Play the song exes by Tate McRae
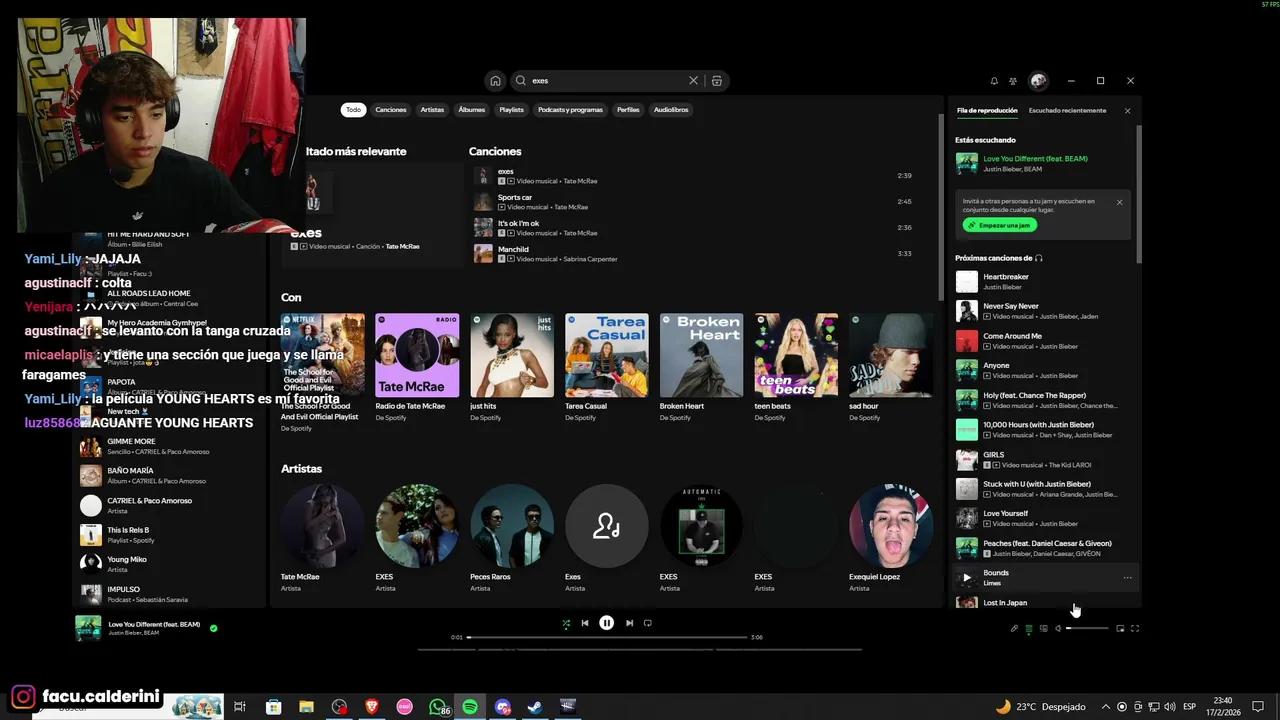Image resolution: width=1280 pixels, height=720 pixels. coord(693,176)
